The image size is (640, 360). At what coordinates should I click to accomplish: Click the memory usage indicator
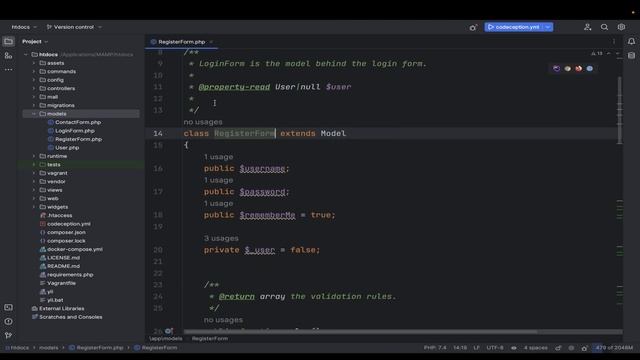[613, 348]
